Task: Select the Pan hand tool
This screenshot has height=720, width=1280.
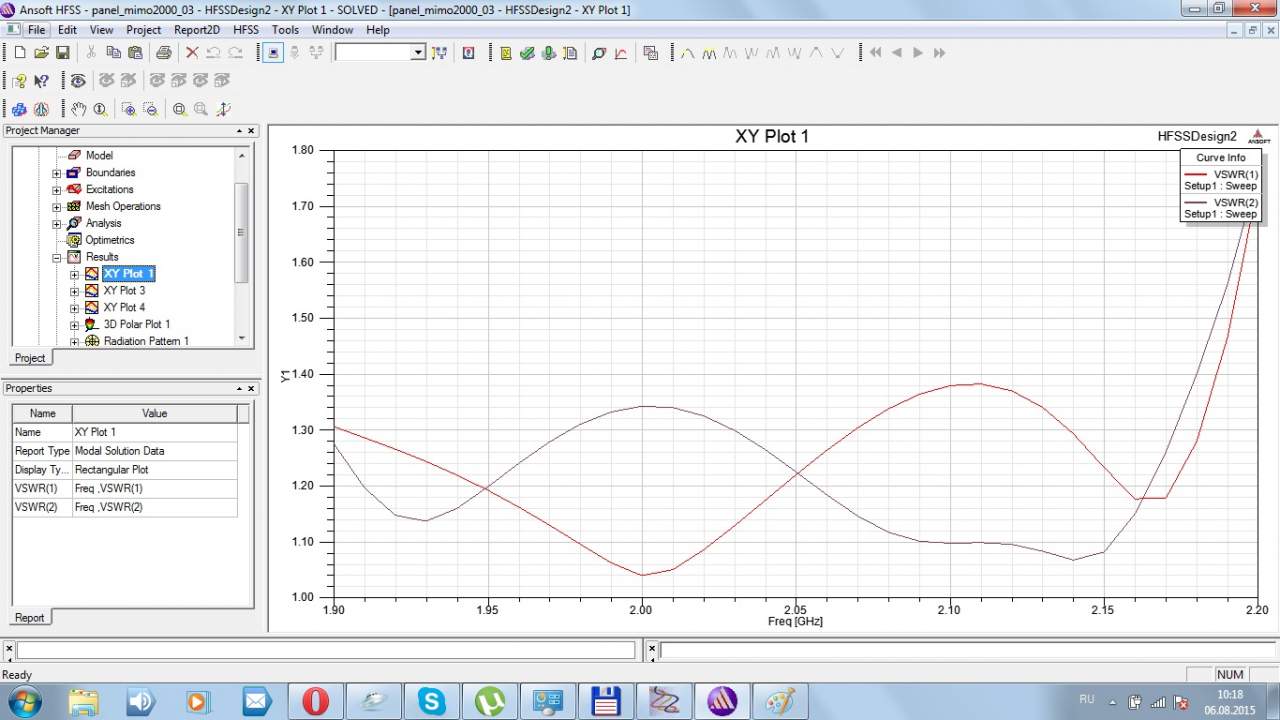Action: point(78,109)
